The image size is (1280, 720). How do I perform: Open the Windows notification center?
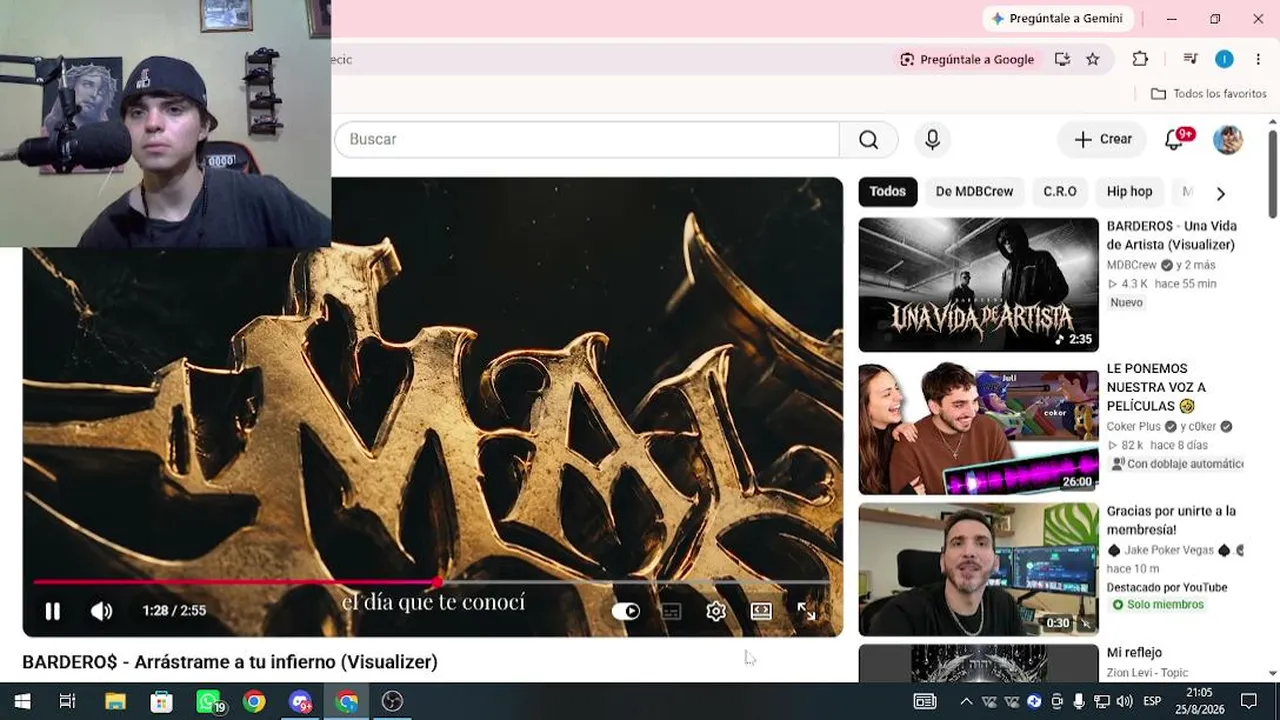(1249, 701)
